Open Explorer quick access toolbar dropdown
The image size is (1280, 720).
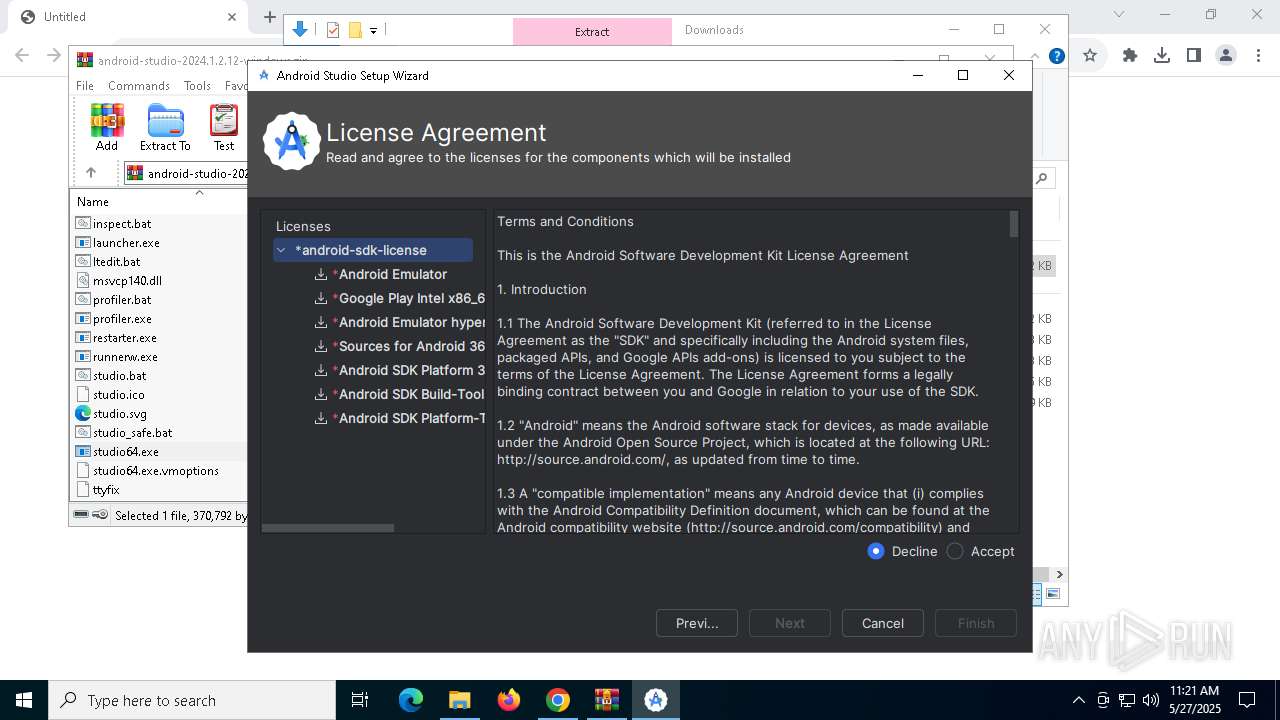click(373, 31)
